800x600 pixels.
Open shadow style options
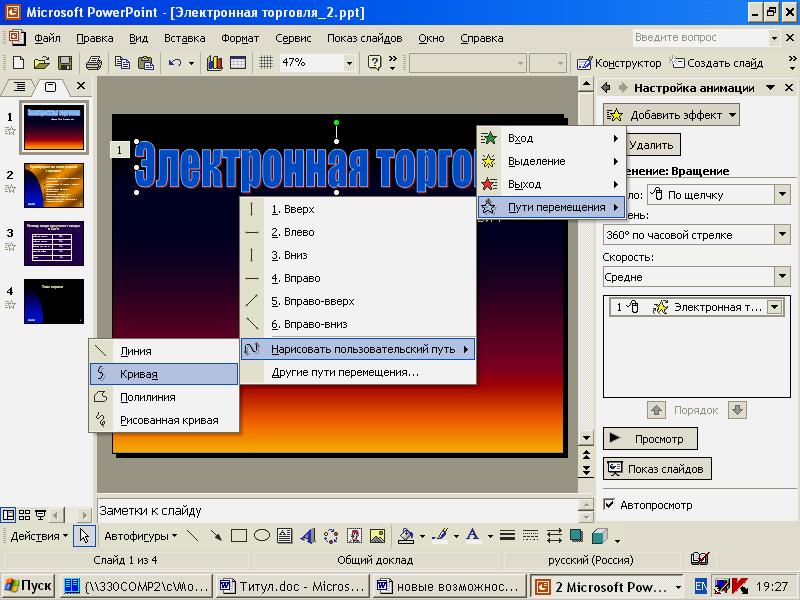577,536
